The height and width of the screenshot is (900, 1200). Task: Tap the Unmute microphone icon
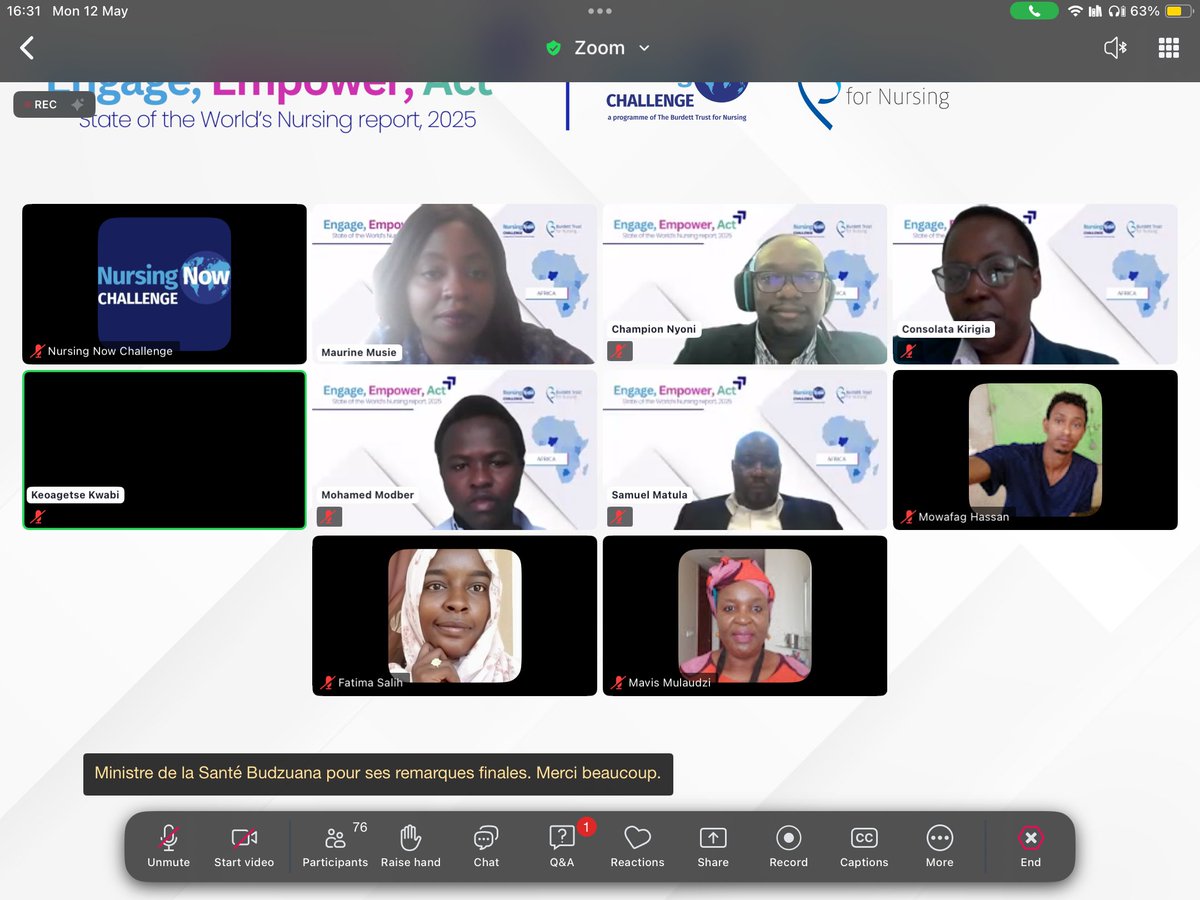click(x=168, y=838)
